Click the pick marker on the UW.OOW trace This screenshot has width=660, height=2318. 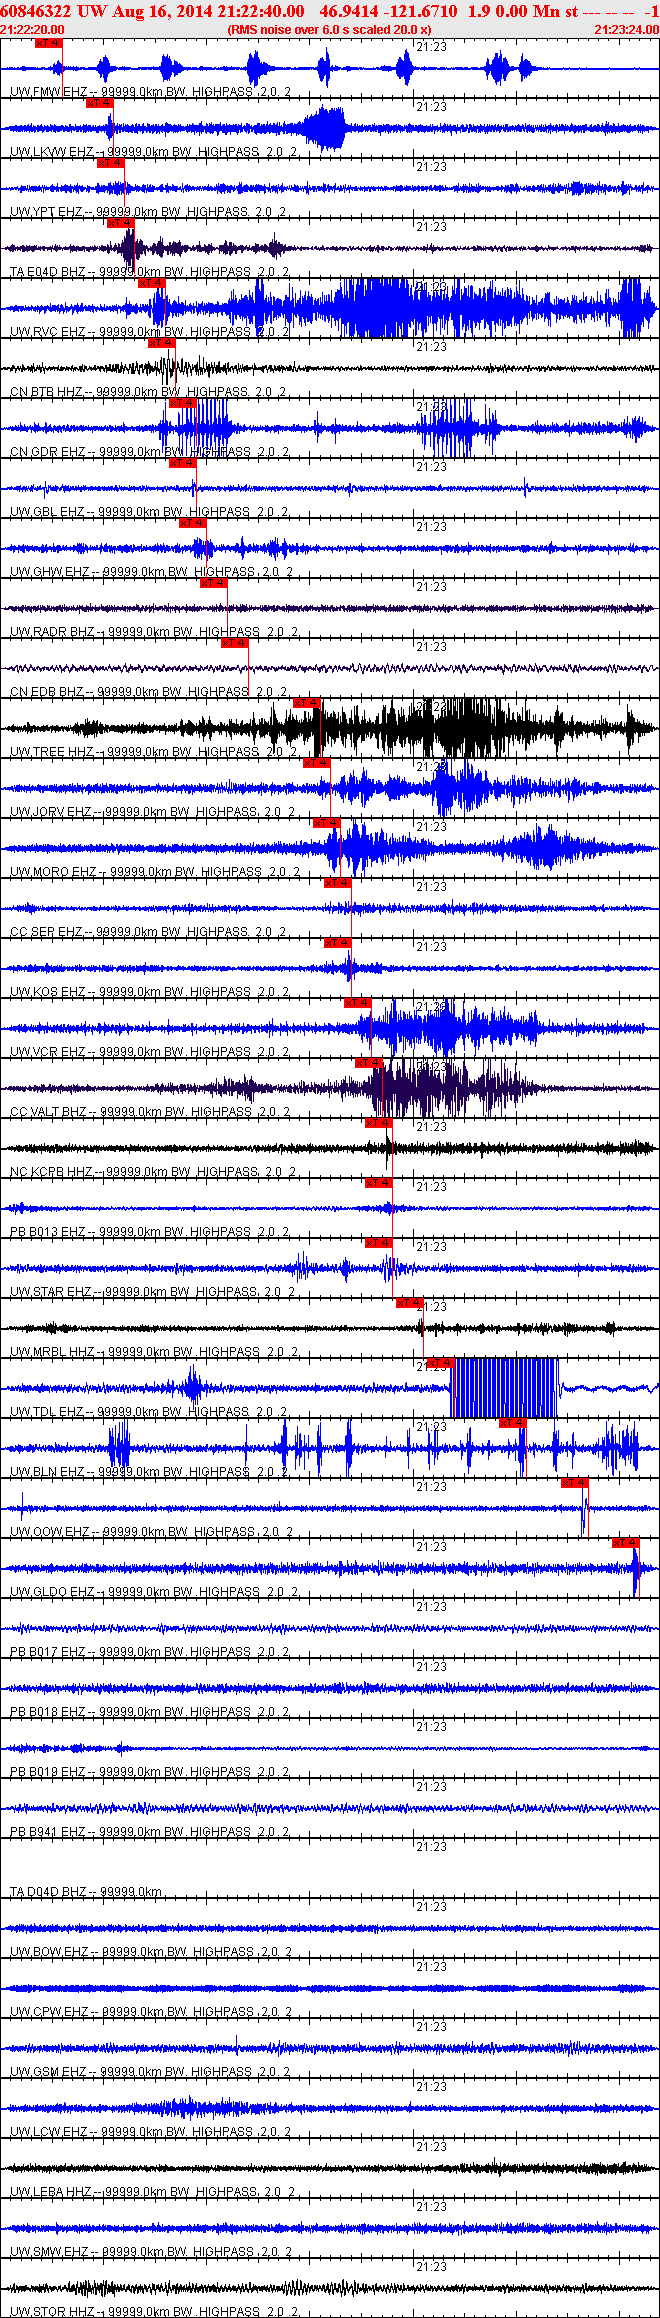coord(574,1483)
